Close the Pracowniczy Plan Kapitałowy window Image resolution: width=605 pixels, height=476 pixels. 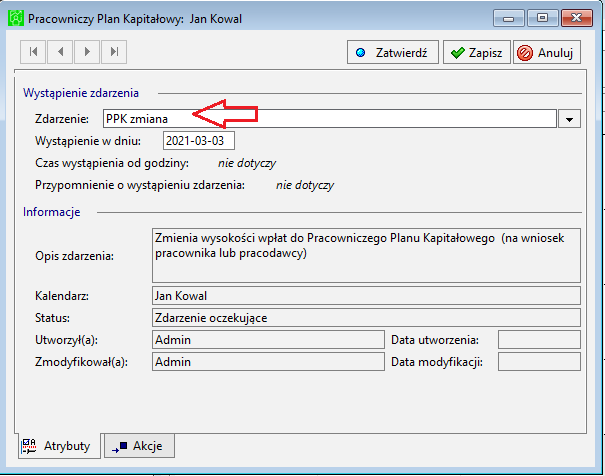(x=577, y=18)
